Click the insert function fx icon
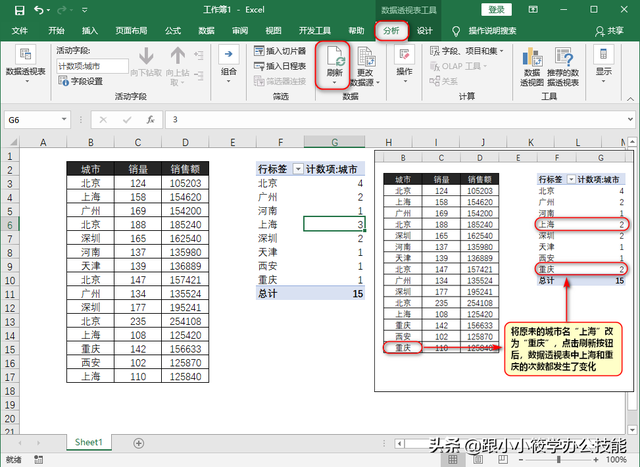This screenshot has height=467, width=640. coord(151,120)
